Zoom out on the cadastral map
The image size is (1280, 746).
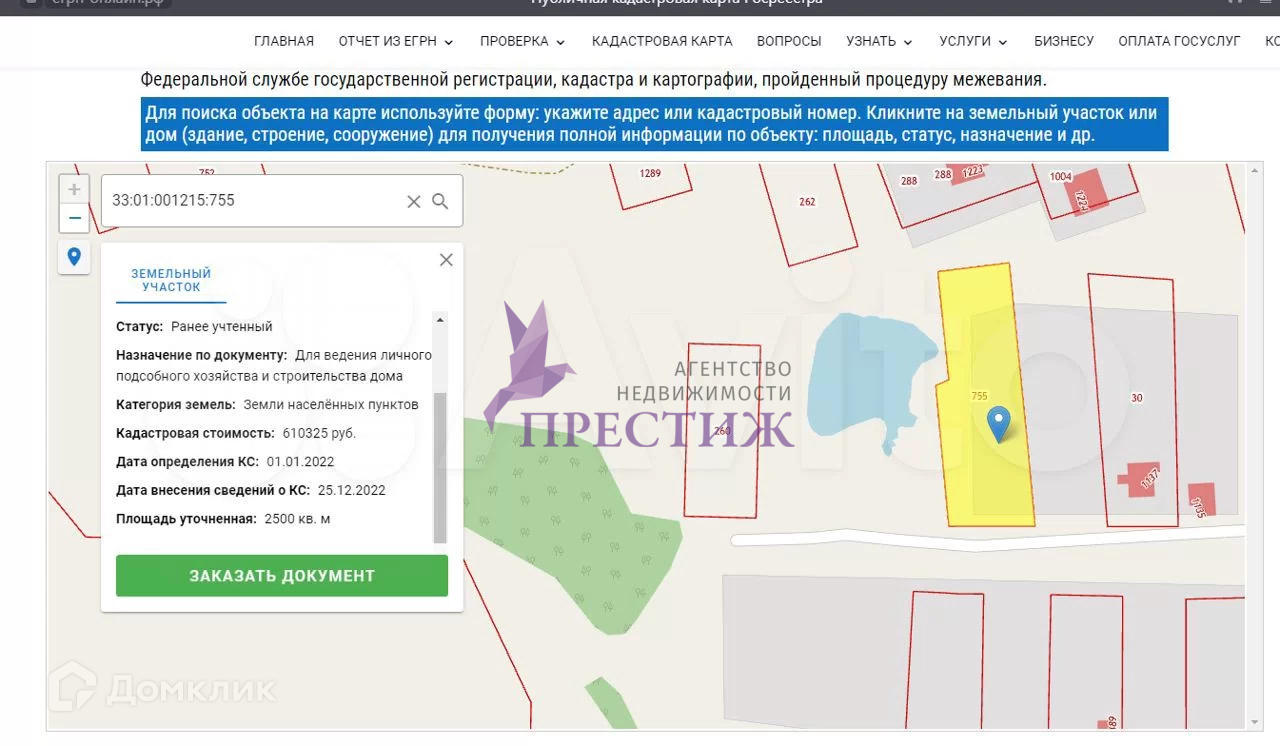click(74, 217)
